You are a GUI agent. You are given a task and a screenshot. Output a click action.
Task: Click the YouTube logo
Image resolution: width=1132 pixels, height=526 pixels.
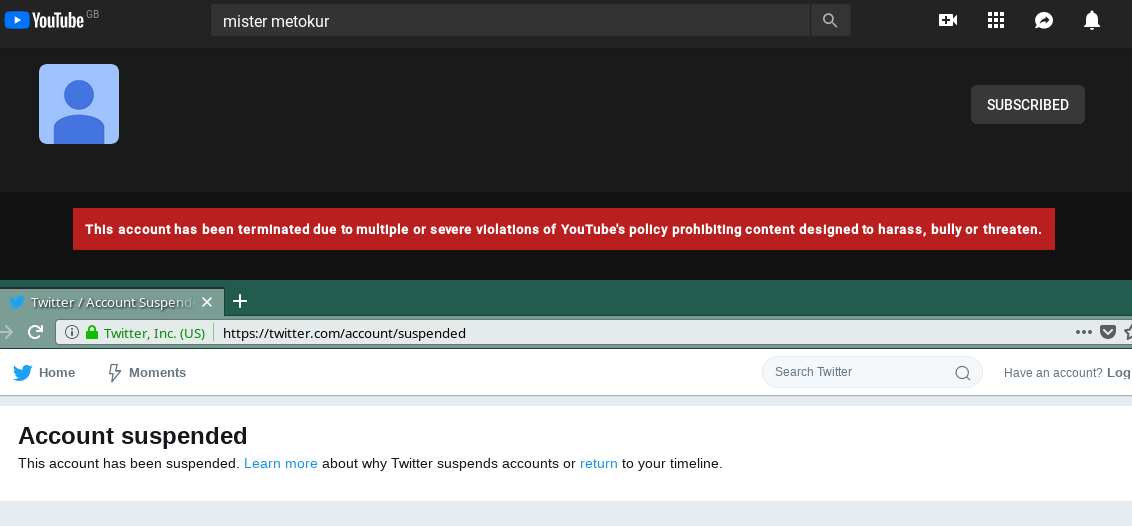45,20
